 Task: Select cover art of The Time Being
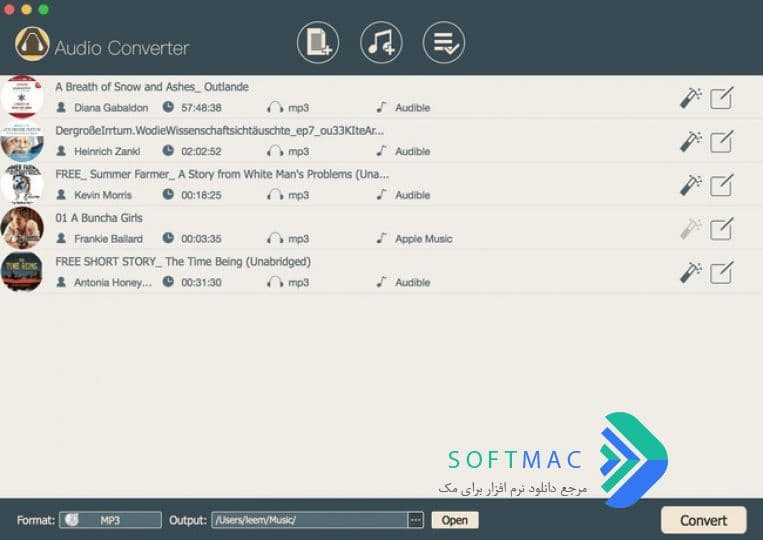click(22, 271)
